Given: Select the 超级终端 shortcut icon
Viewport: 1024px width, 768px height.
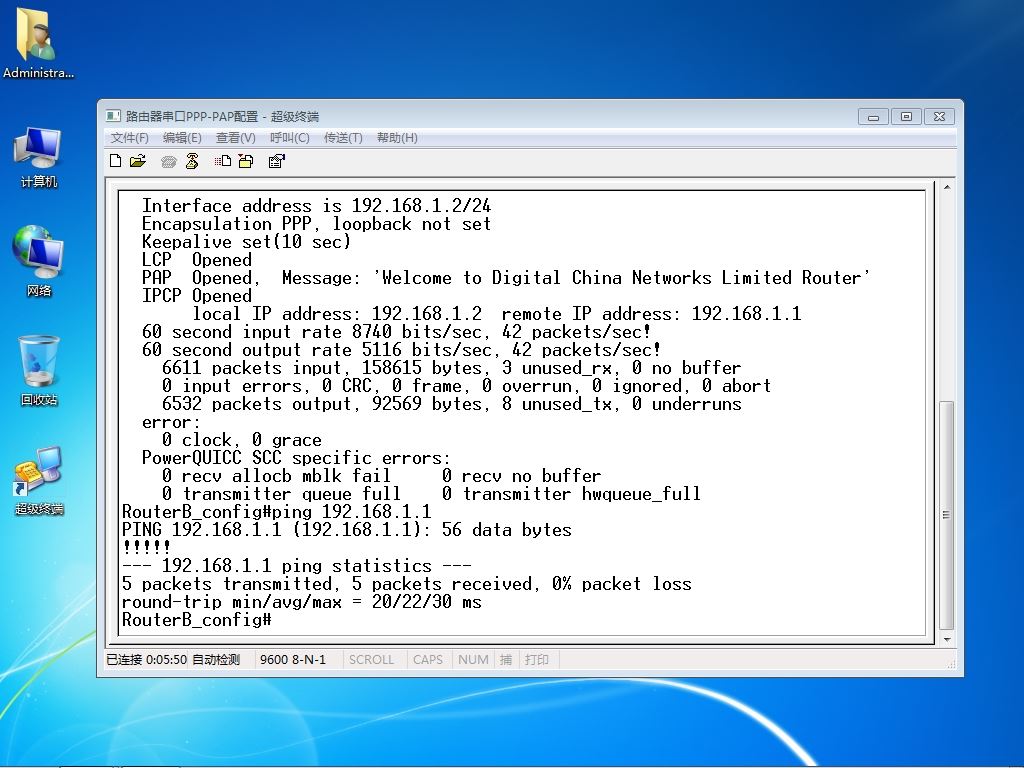Looking at the screenshot, I should pos(39,480).
